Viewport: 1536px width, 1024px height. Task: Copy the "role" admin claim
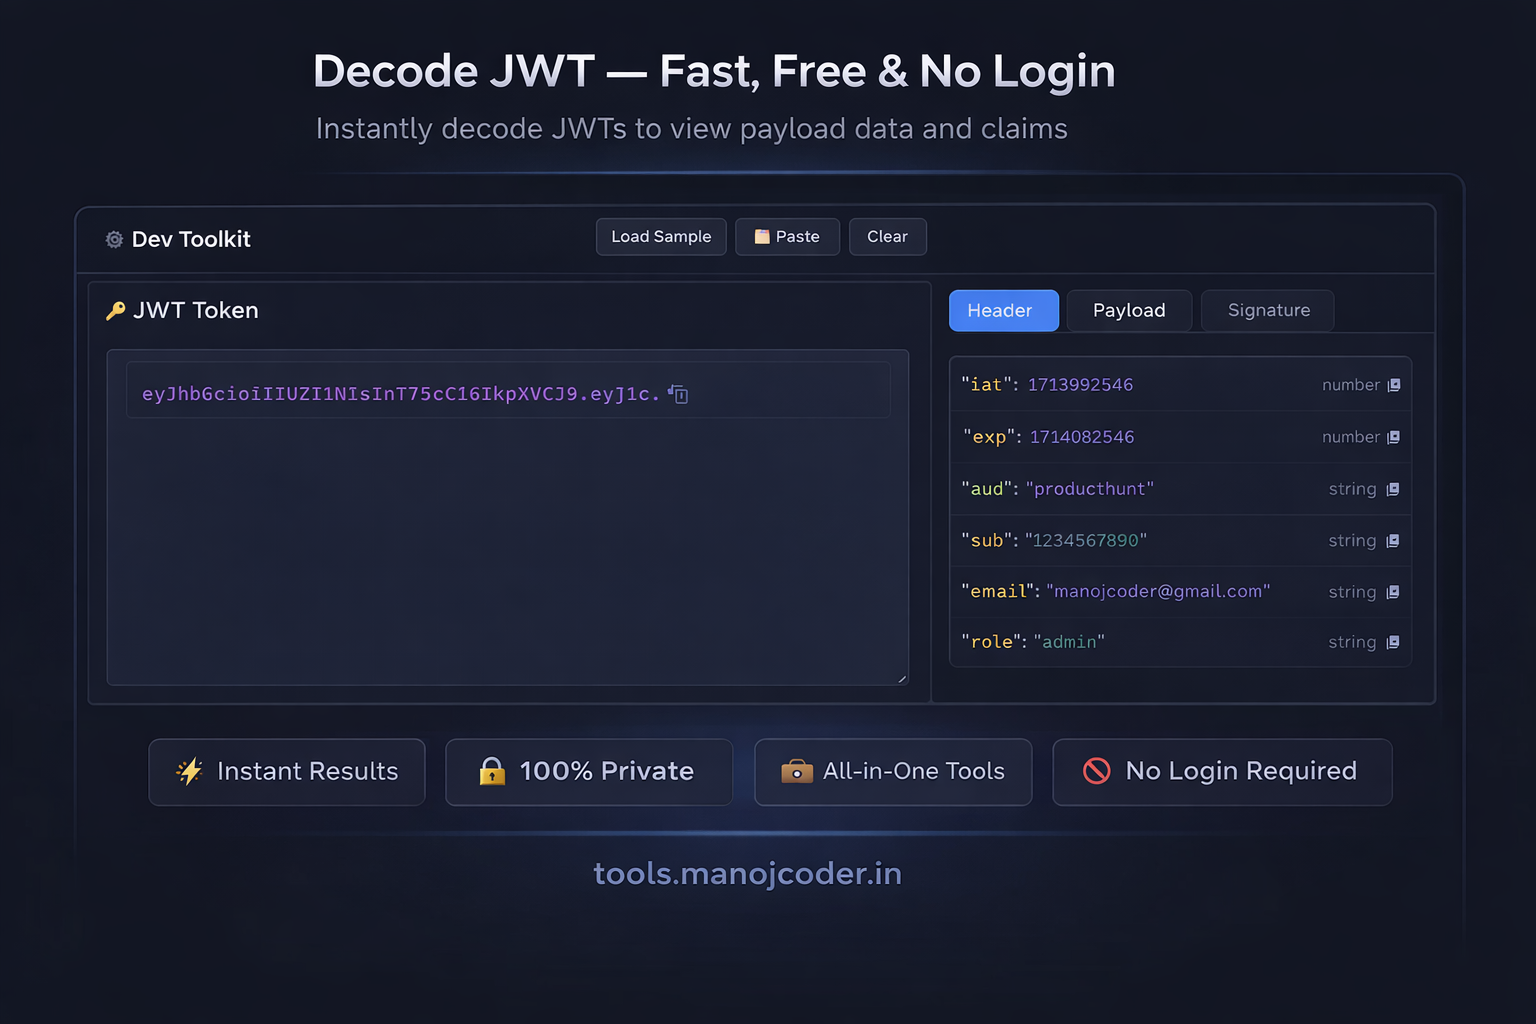(1393, 642)
